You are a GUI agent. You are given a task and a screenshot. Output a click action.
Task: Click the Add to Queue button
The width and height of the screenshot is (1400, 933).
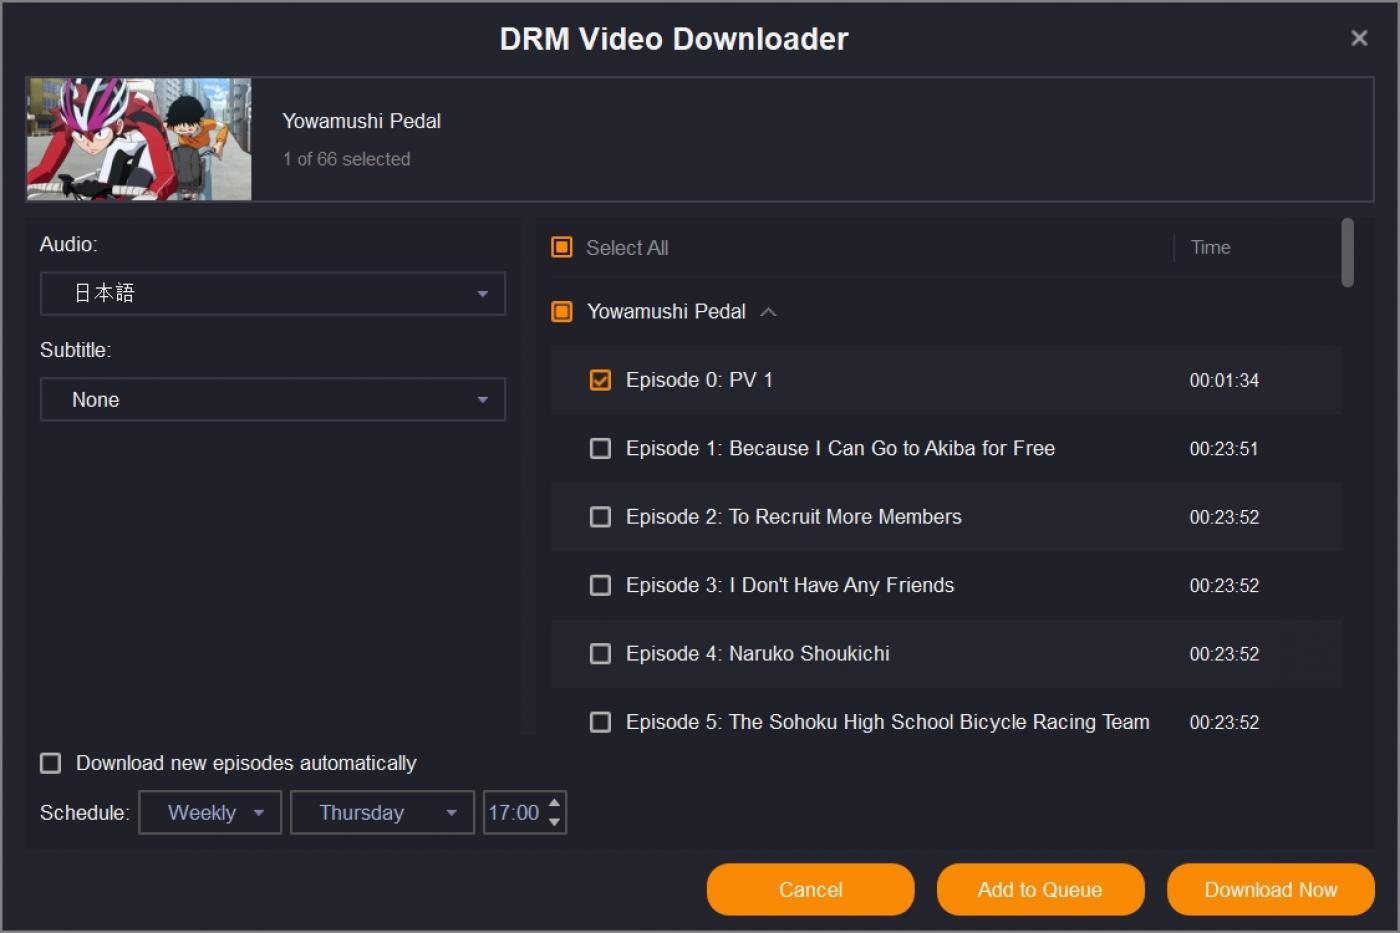point(1040,889)
